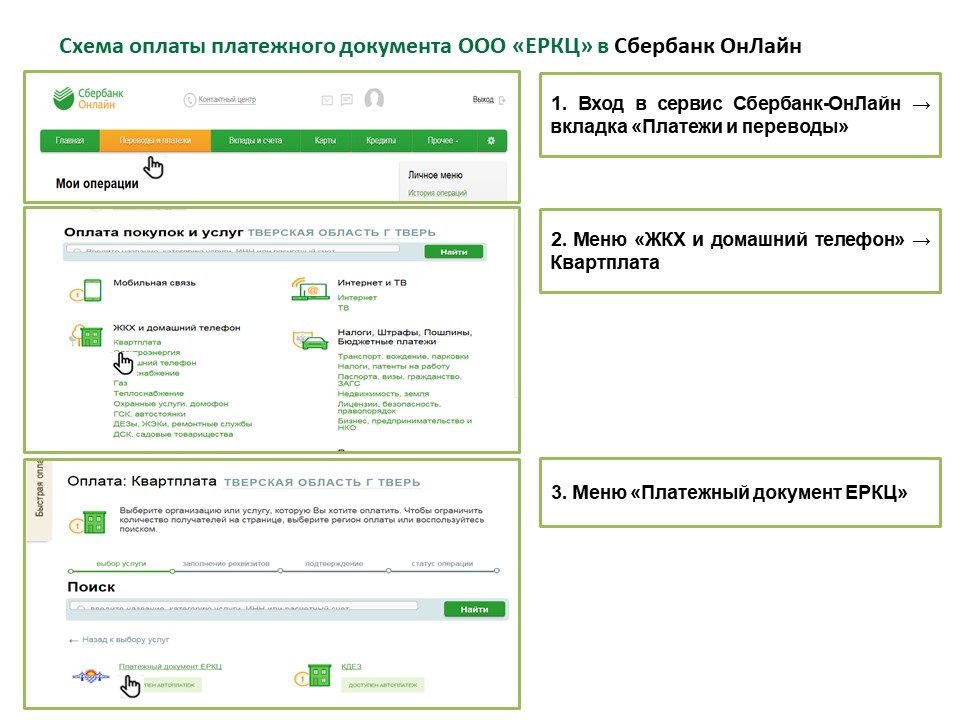This screenshot has height=720, width=960.
Task: Open the Вклады и счета tab
Action: [x=255, y=140]
